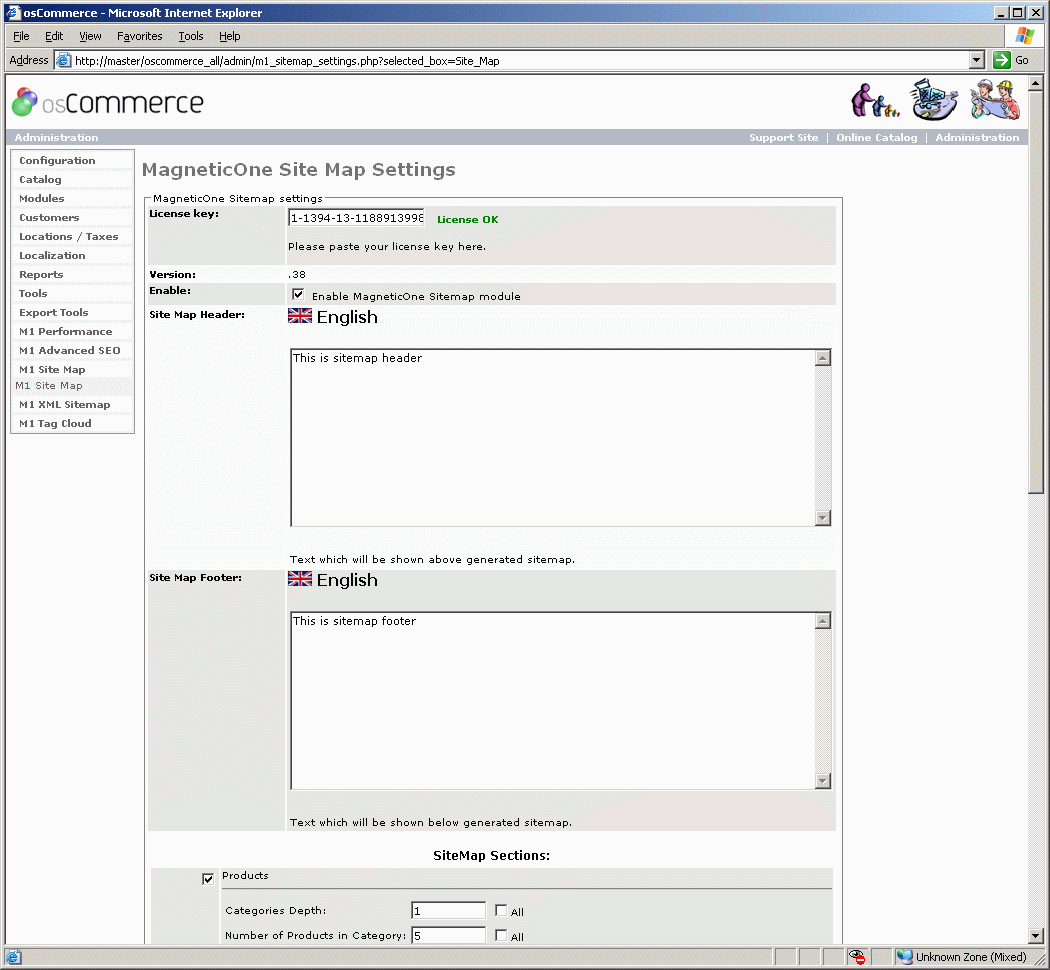Screen dimensions: 1050x970
Task: Select the M1 Site Map sub-item in sidebar
Action: click(49, 386)
